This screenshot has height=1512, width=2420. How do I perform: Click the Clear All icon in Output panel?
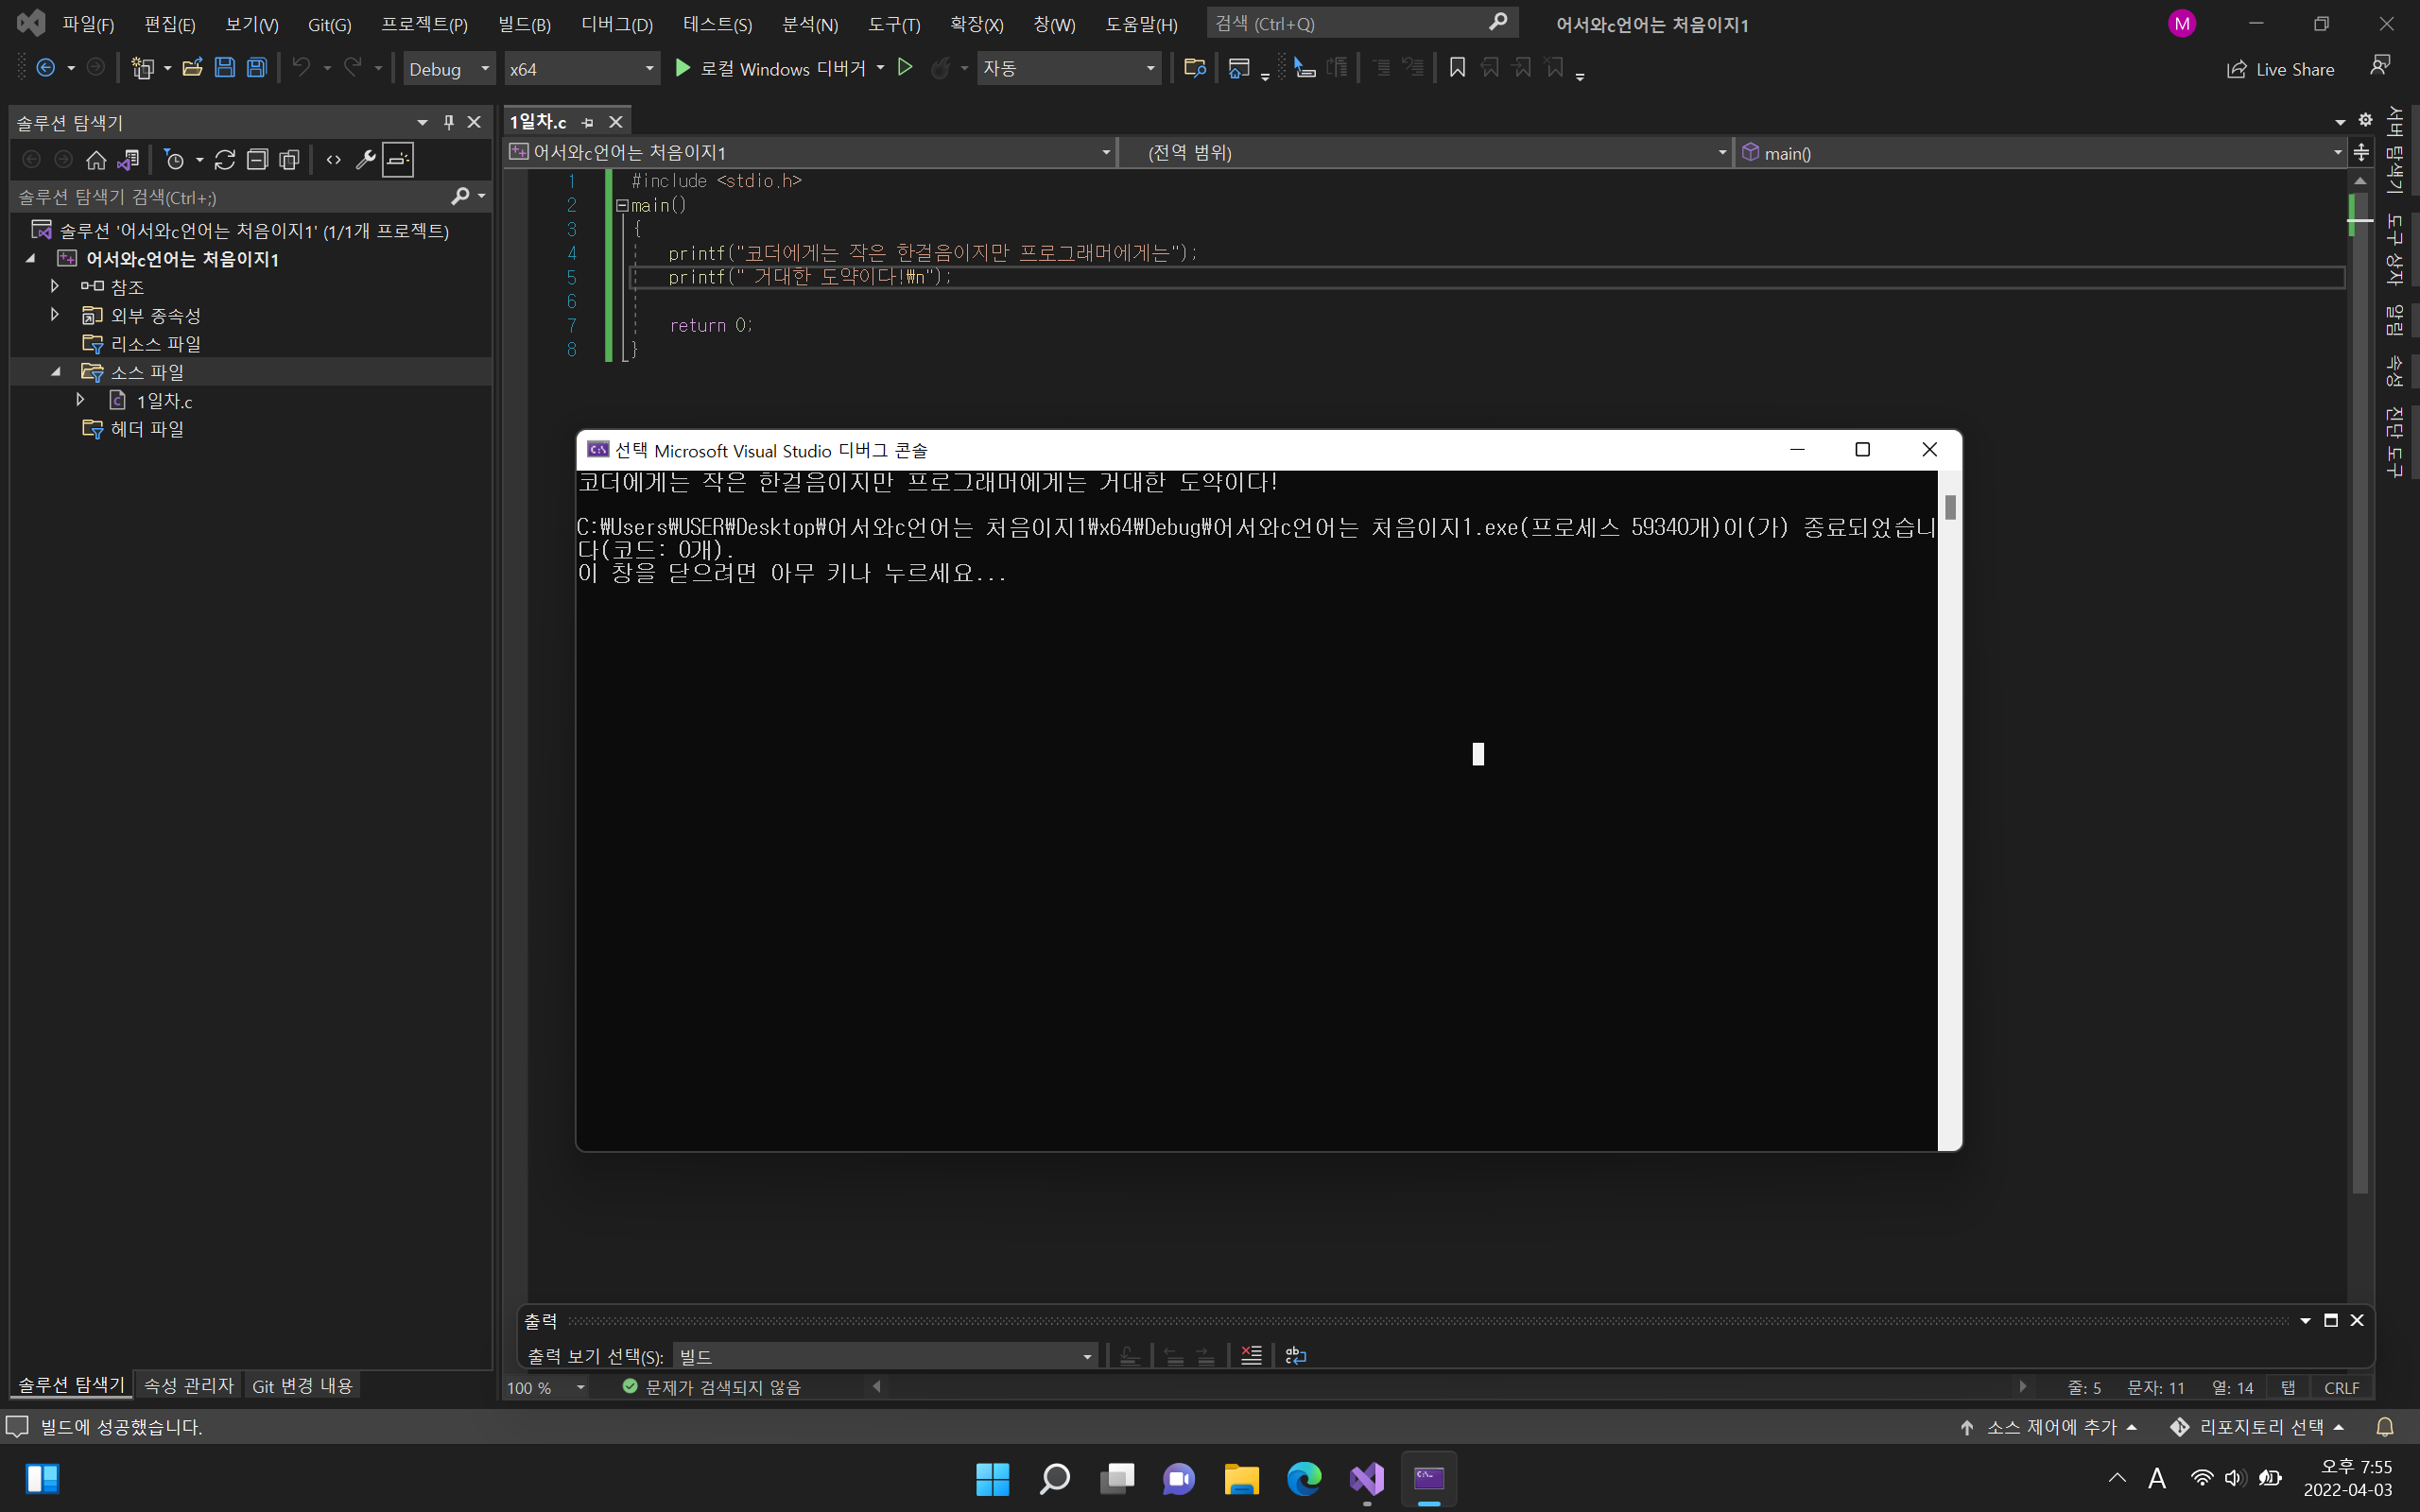tap(1251, 1355)
